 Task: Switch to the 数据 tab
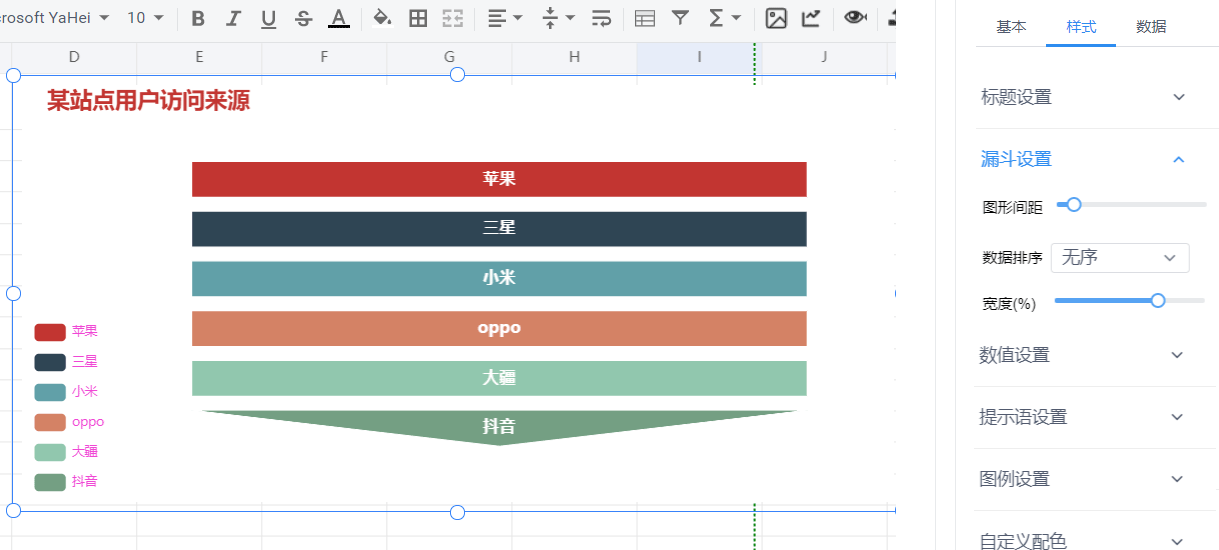1151,27
